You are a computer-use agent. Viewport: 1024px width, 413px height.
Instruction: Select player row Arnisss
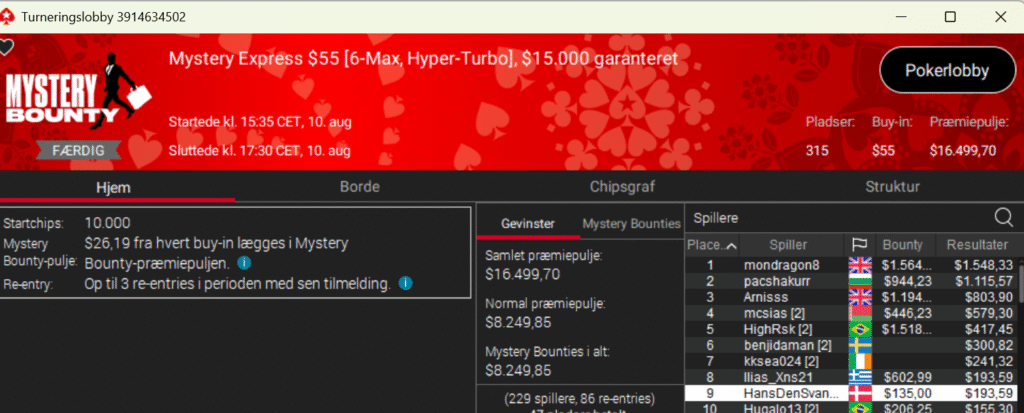851,297
